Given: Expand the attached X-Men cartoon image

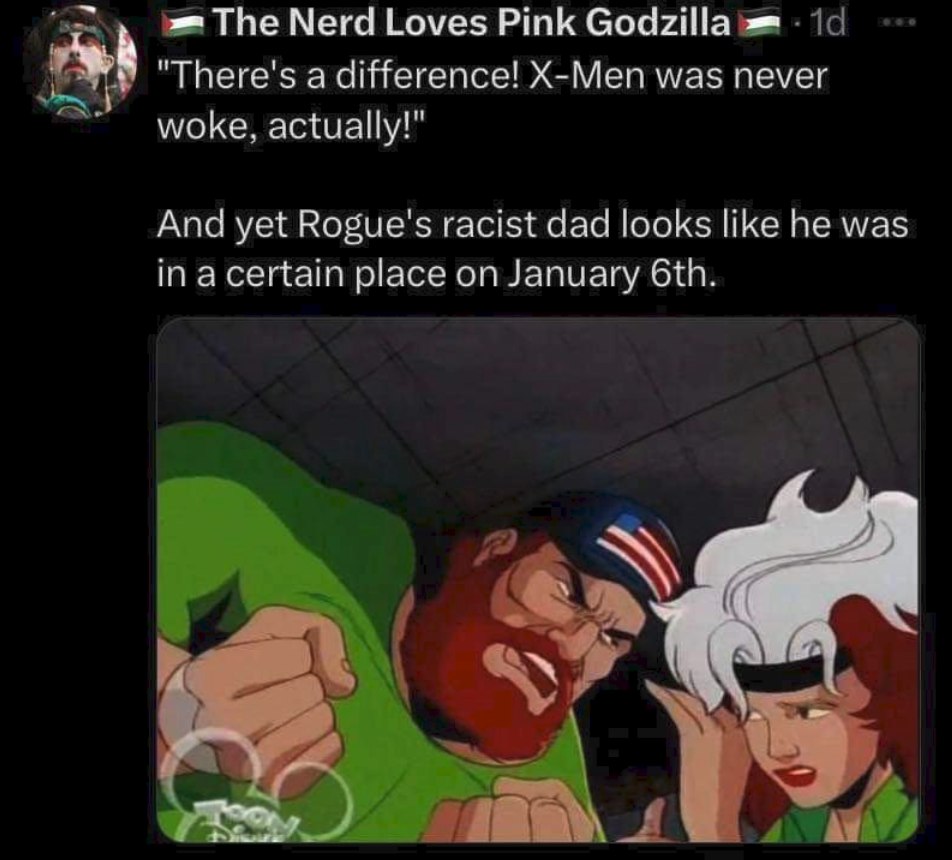Looking at the screenshot, I should point(538,579).
